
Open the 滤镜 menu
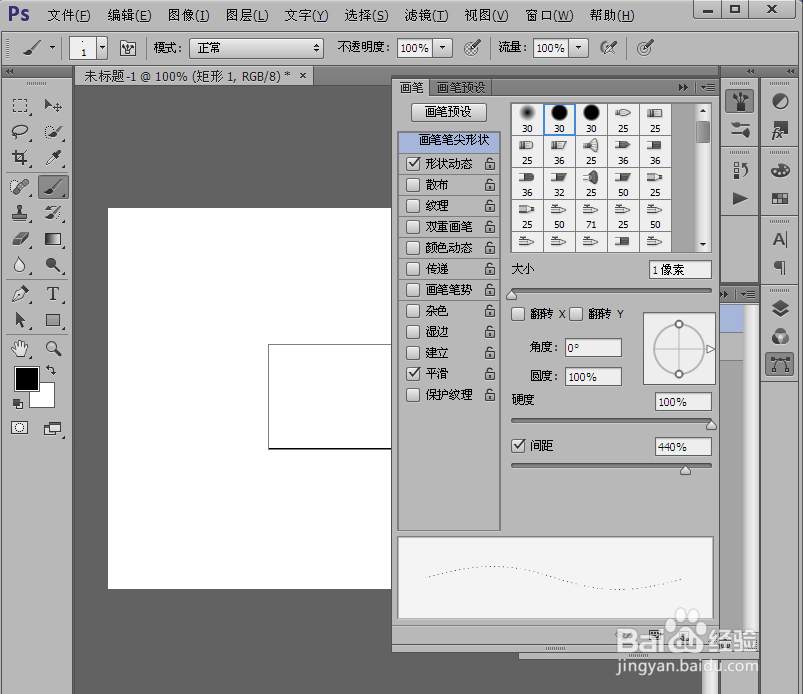pyautogui.click(x=428, y=15)
